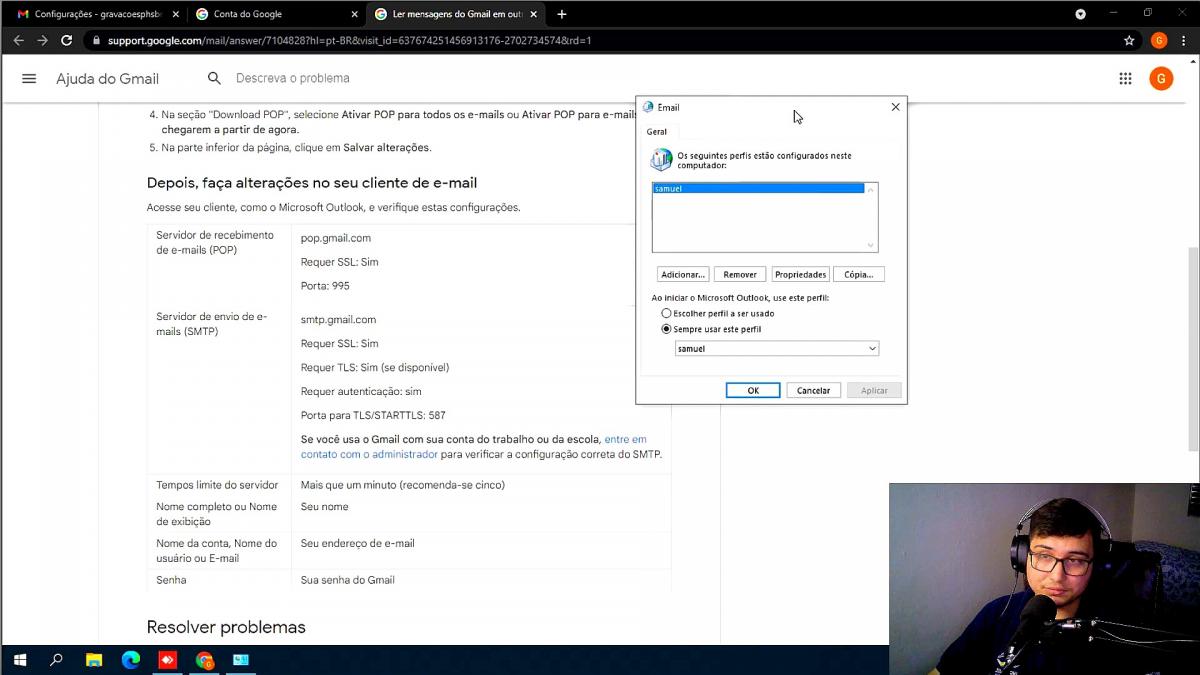Click the Requer autenticação: sim text

pos(361,391)
